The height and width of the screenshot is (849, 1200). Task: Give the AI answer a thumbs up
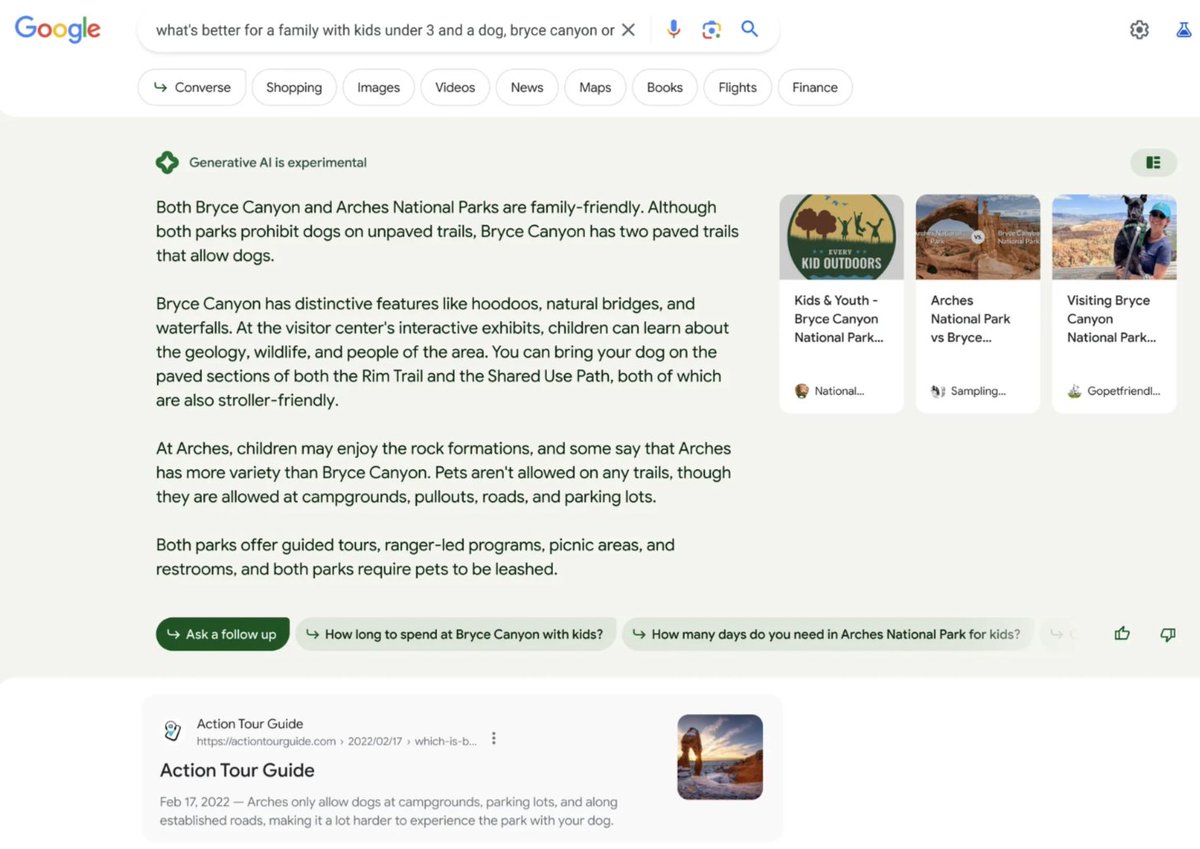click(1122, 633)
